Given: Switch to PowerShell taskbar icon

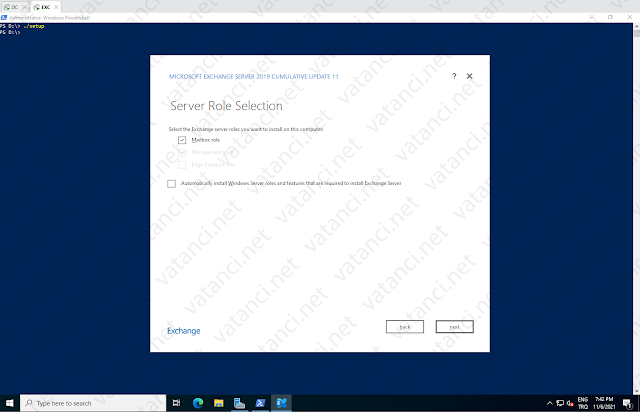Looking at the screenshot, I should pyautogui.click(x=260, y=403).
